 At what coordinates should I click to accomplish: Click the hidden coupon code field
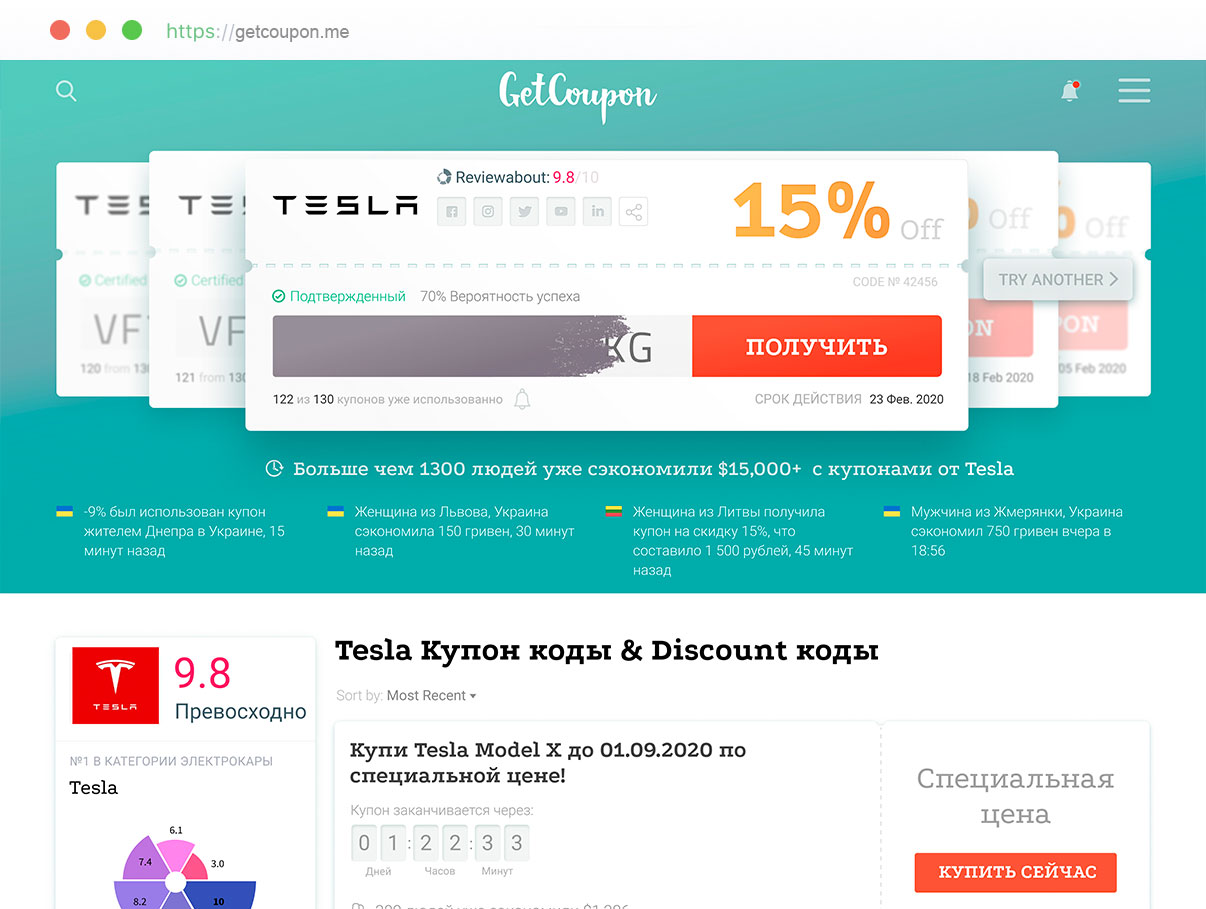[481, 347]
